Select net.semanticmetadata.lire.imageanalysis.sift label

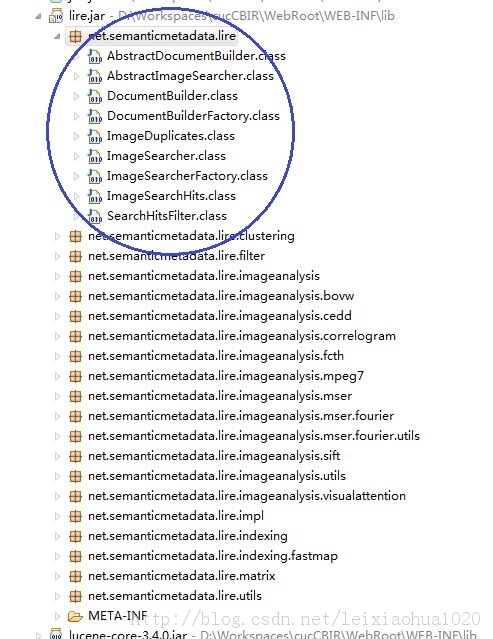[x=214, y=456]
